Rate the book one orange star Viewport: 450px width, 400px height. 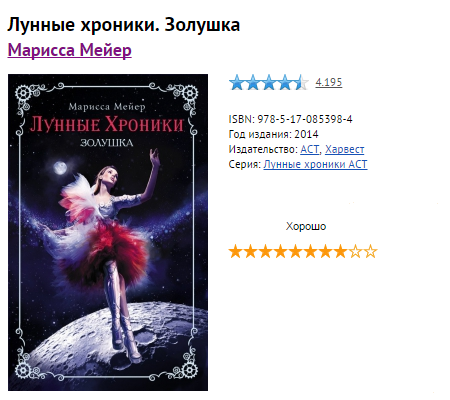point(235,251)
